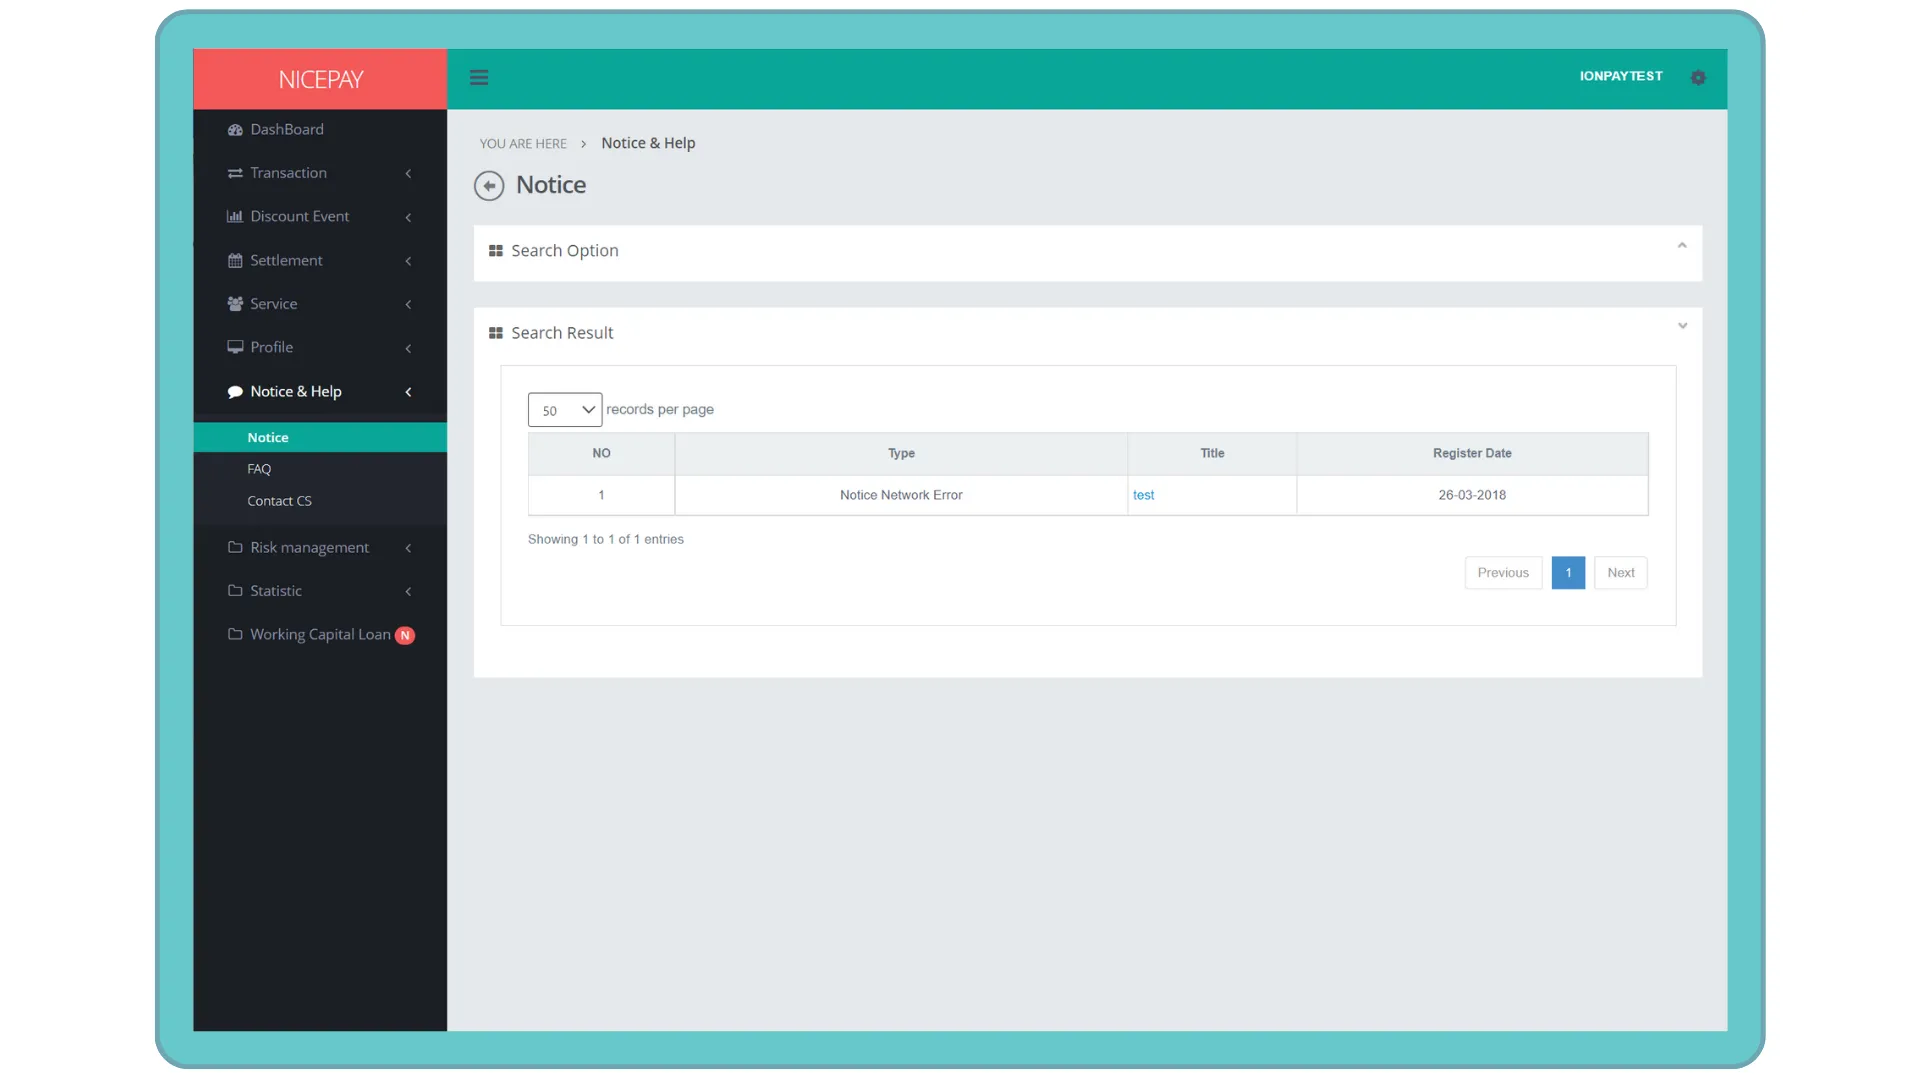Screen dimensions: 1920x1080
Task: Click the Profile monitor icon
Action: tap(235, 348)
